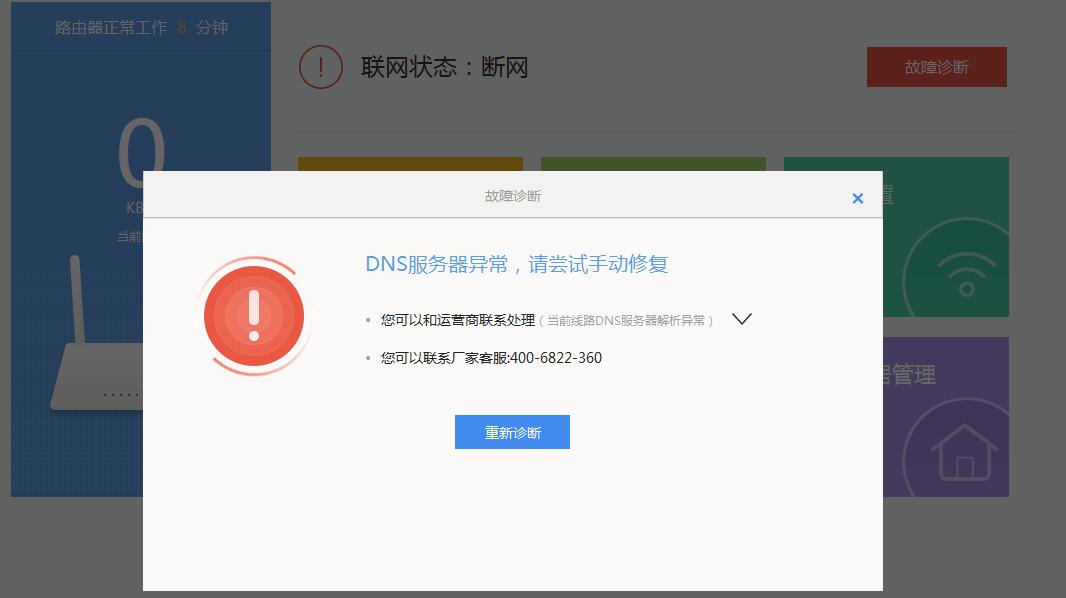Click the yellow tile behind the dialog
This screenshot has width=1066, height=598.
coord(410,165)
